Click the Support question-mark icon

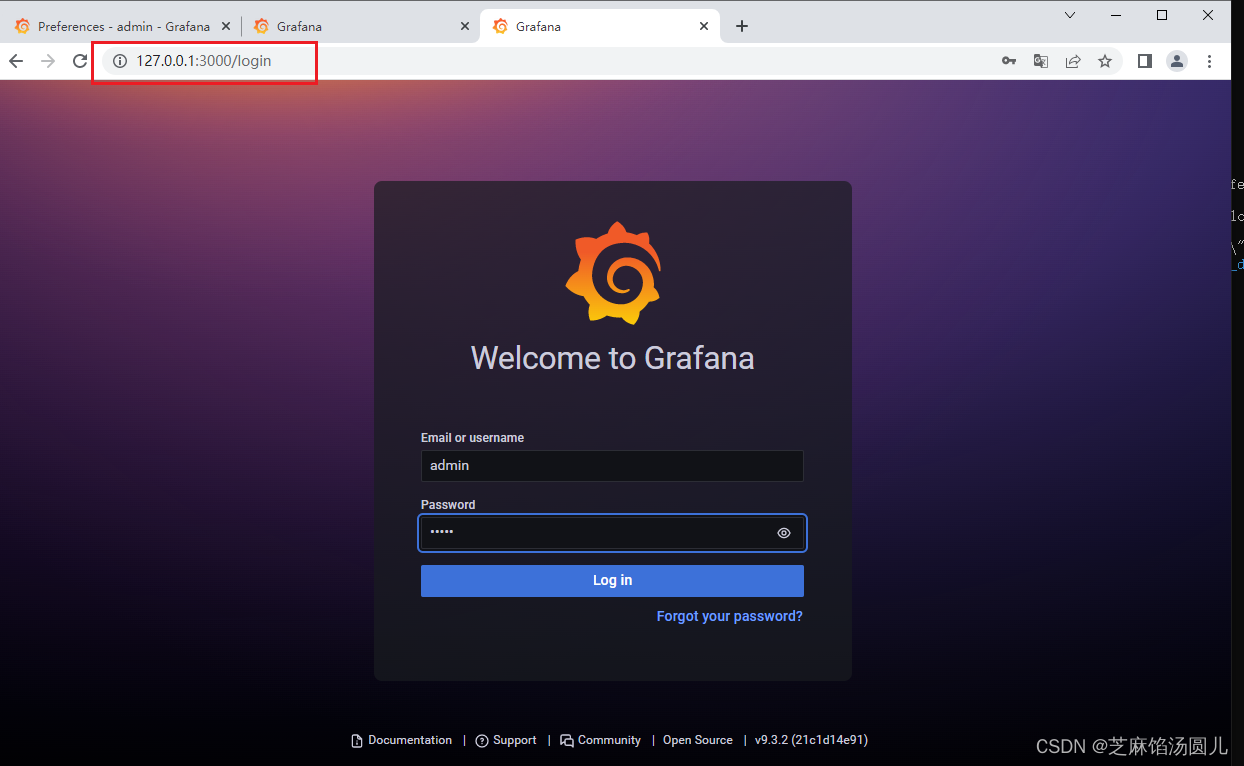coord(482,741)
